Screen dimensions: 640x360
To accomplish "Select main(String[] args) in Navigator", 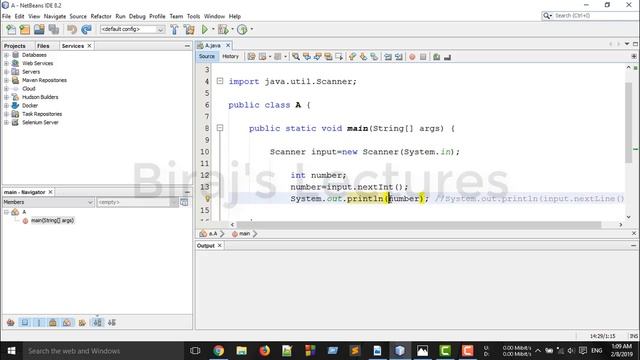I will (52, 220).
